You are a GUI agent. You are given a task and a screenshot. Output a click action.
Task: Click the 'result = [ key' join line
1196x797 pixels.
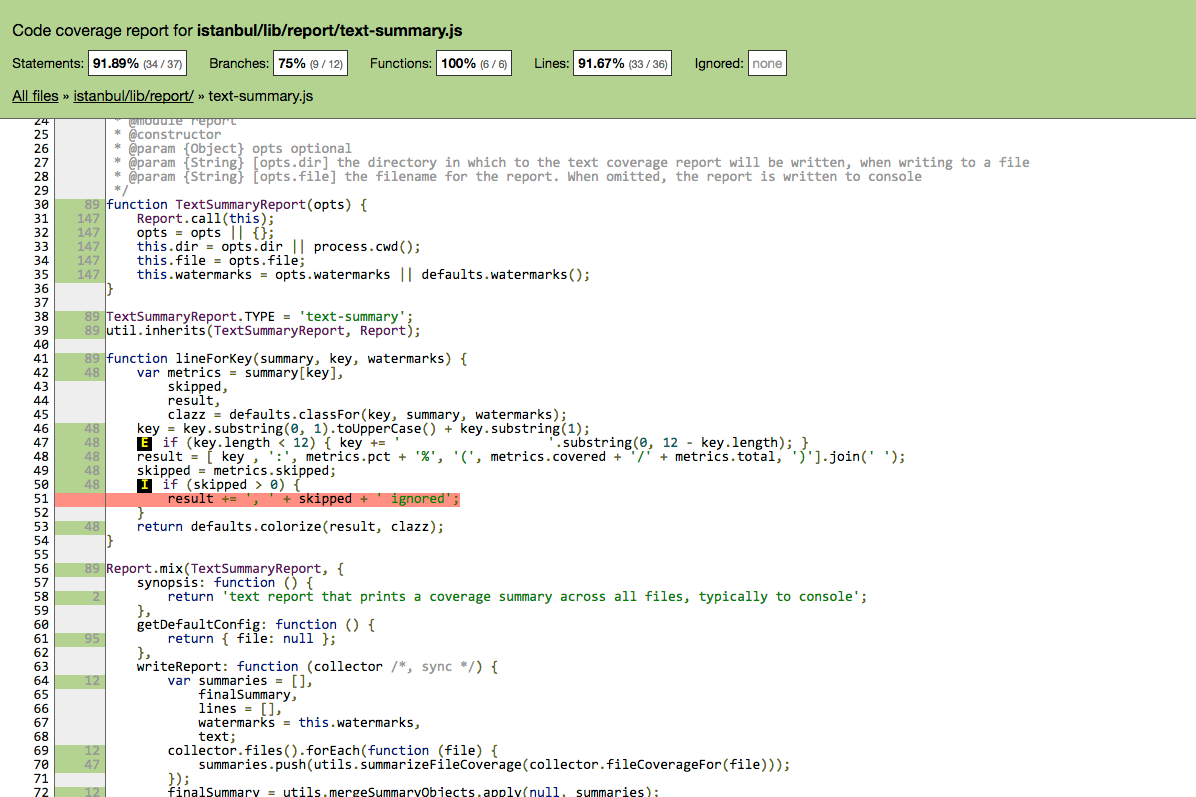tap(521, 457)
